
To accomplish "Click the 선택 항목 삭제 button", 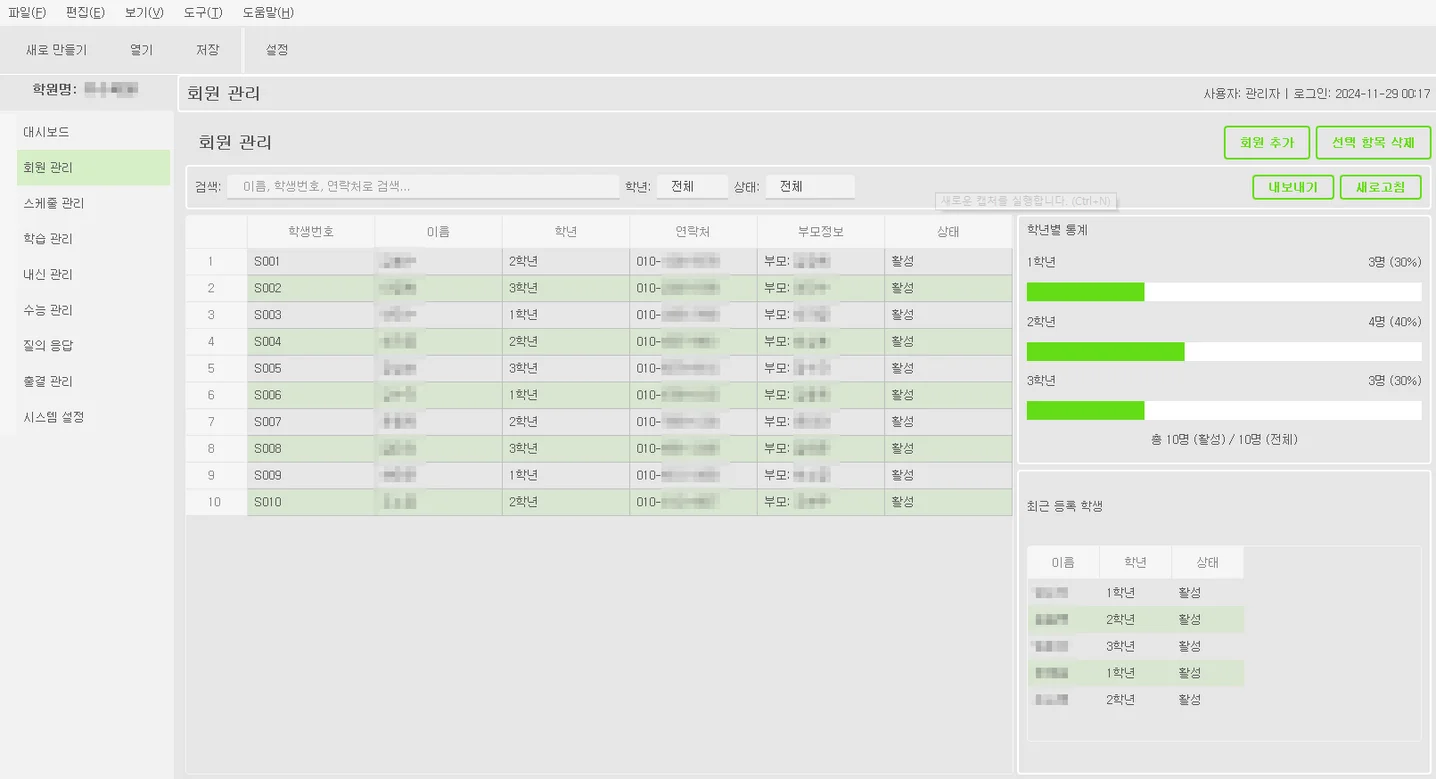I will [x=1373, y=143].
